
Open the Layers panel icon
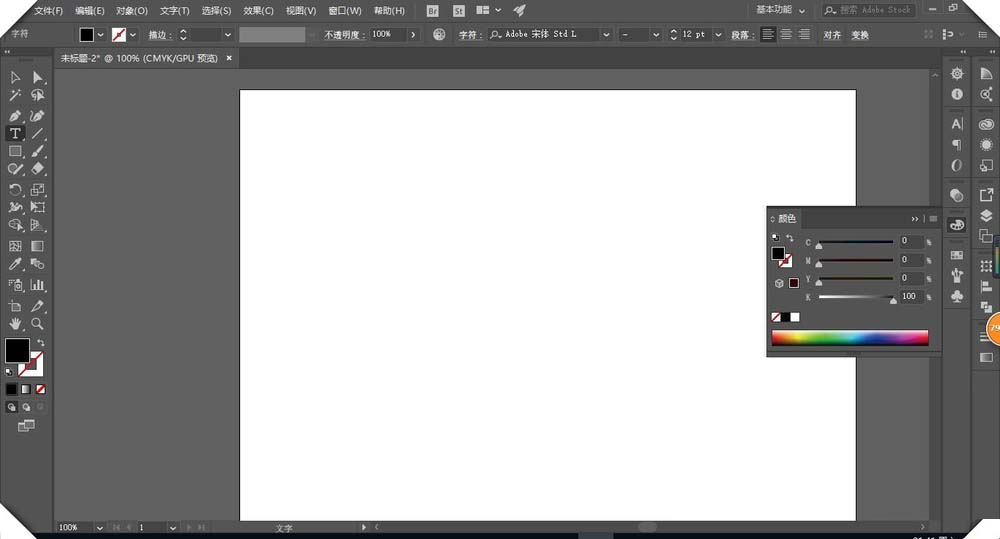[x=986, y=216]
